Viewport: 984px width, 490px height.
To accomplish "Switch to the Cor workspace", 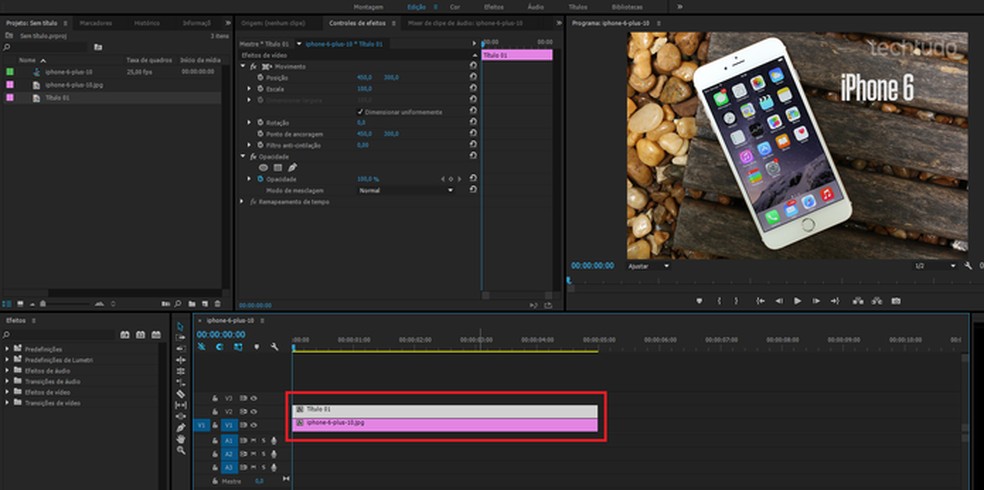I will [455, 6].
